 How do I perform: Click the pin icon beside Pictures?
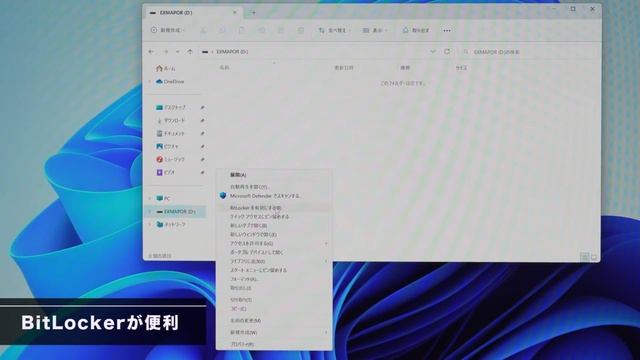[202, 147]
